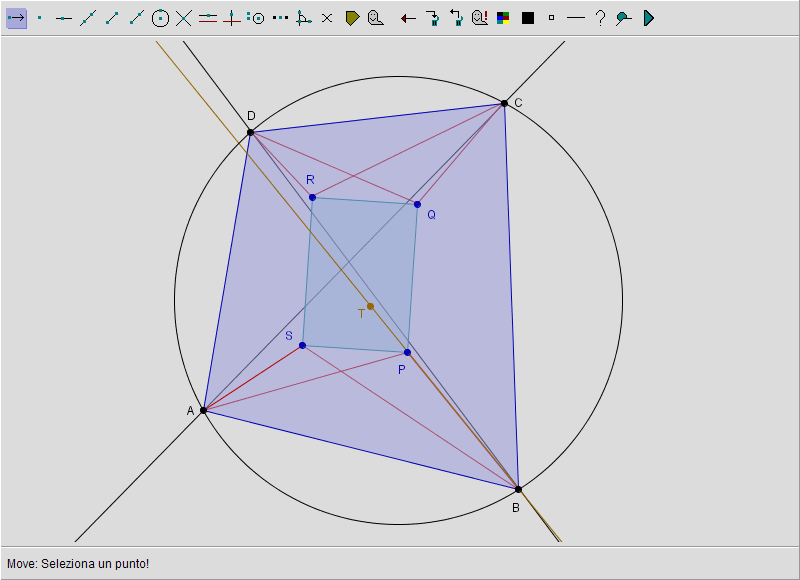Click the teal play triangle icon

[648, 18]
